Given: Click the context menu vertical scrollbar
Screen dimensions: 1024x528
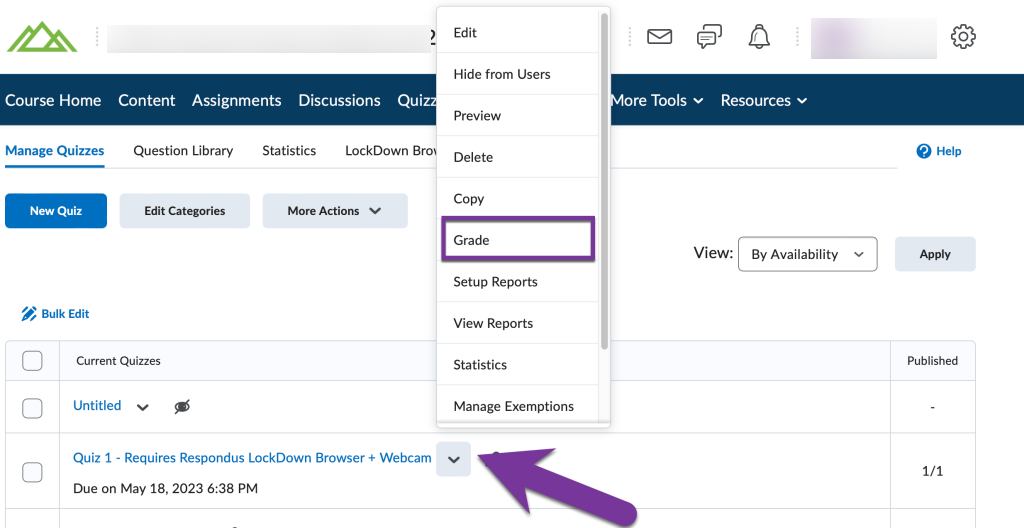Looking at the screenshot, I should pos(604,181).
